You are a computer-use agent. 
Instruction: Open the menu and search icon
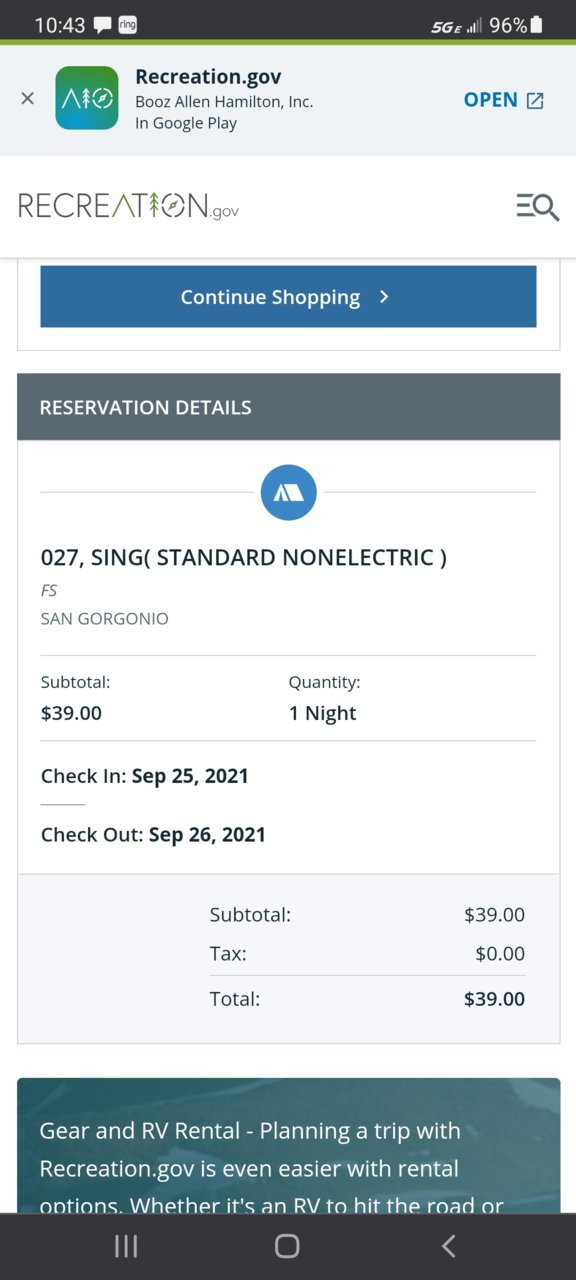[x=537, y=206]
